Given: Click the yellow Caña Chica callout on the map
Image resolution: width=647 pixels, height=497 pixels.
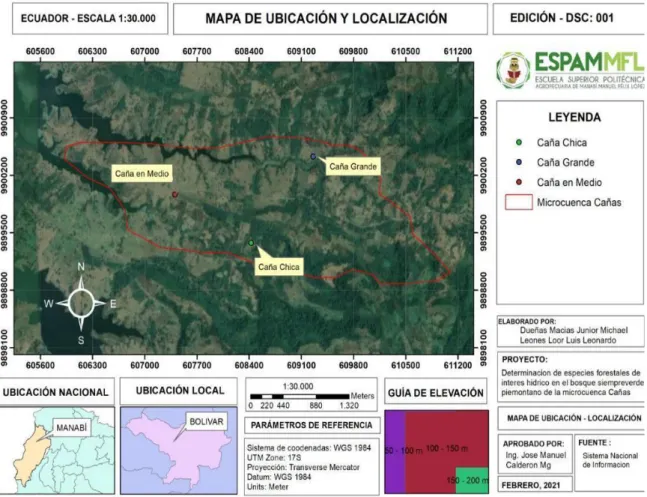Looking at the screenshot, I should click(x=279, y=267).
